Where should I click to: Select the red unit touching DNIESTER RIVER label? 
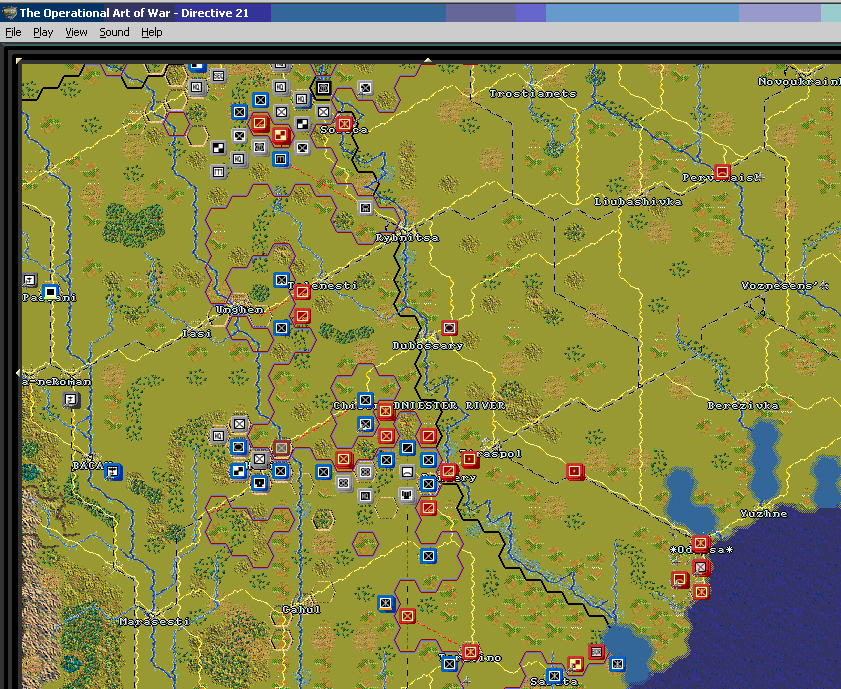(x=386, y=411)
